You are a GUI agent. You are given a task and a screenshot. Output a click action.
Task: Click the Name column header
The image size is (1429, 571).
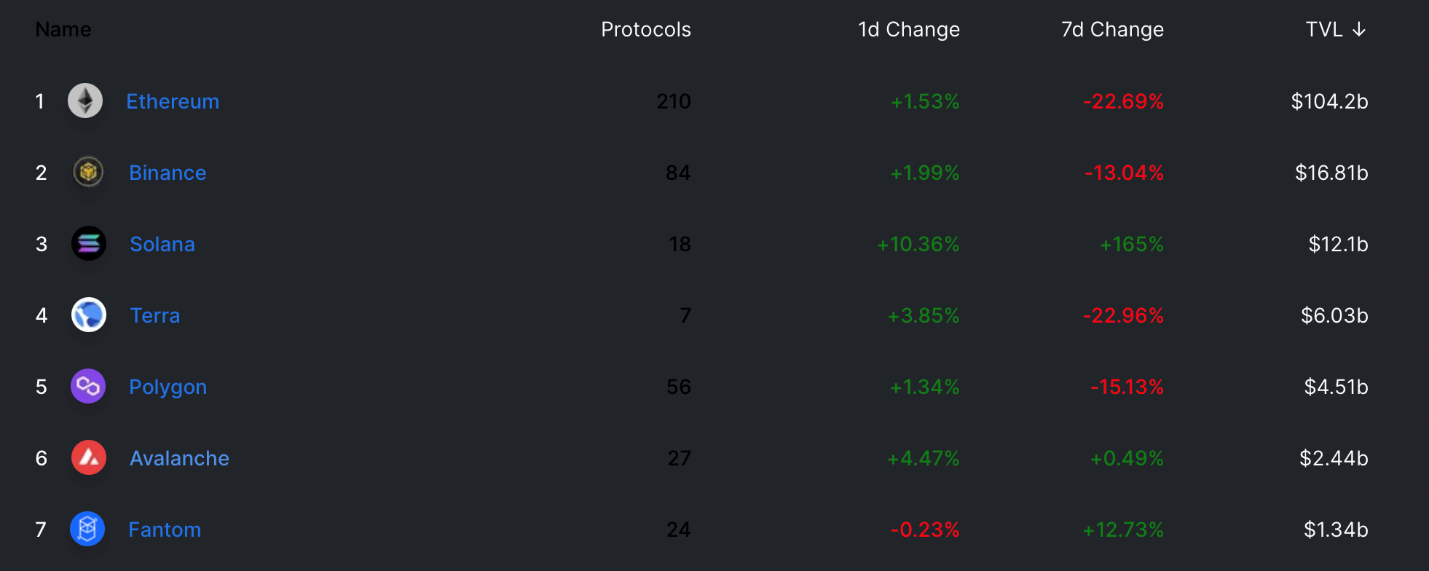pyautogui.click(x=63, y=30)
